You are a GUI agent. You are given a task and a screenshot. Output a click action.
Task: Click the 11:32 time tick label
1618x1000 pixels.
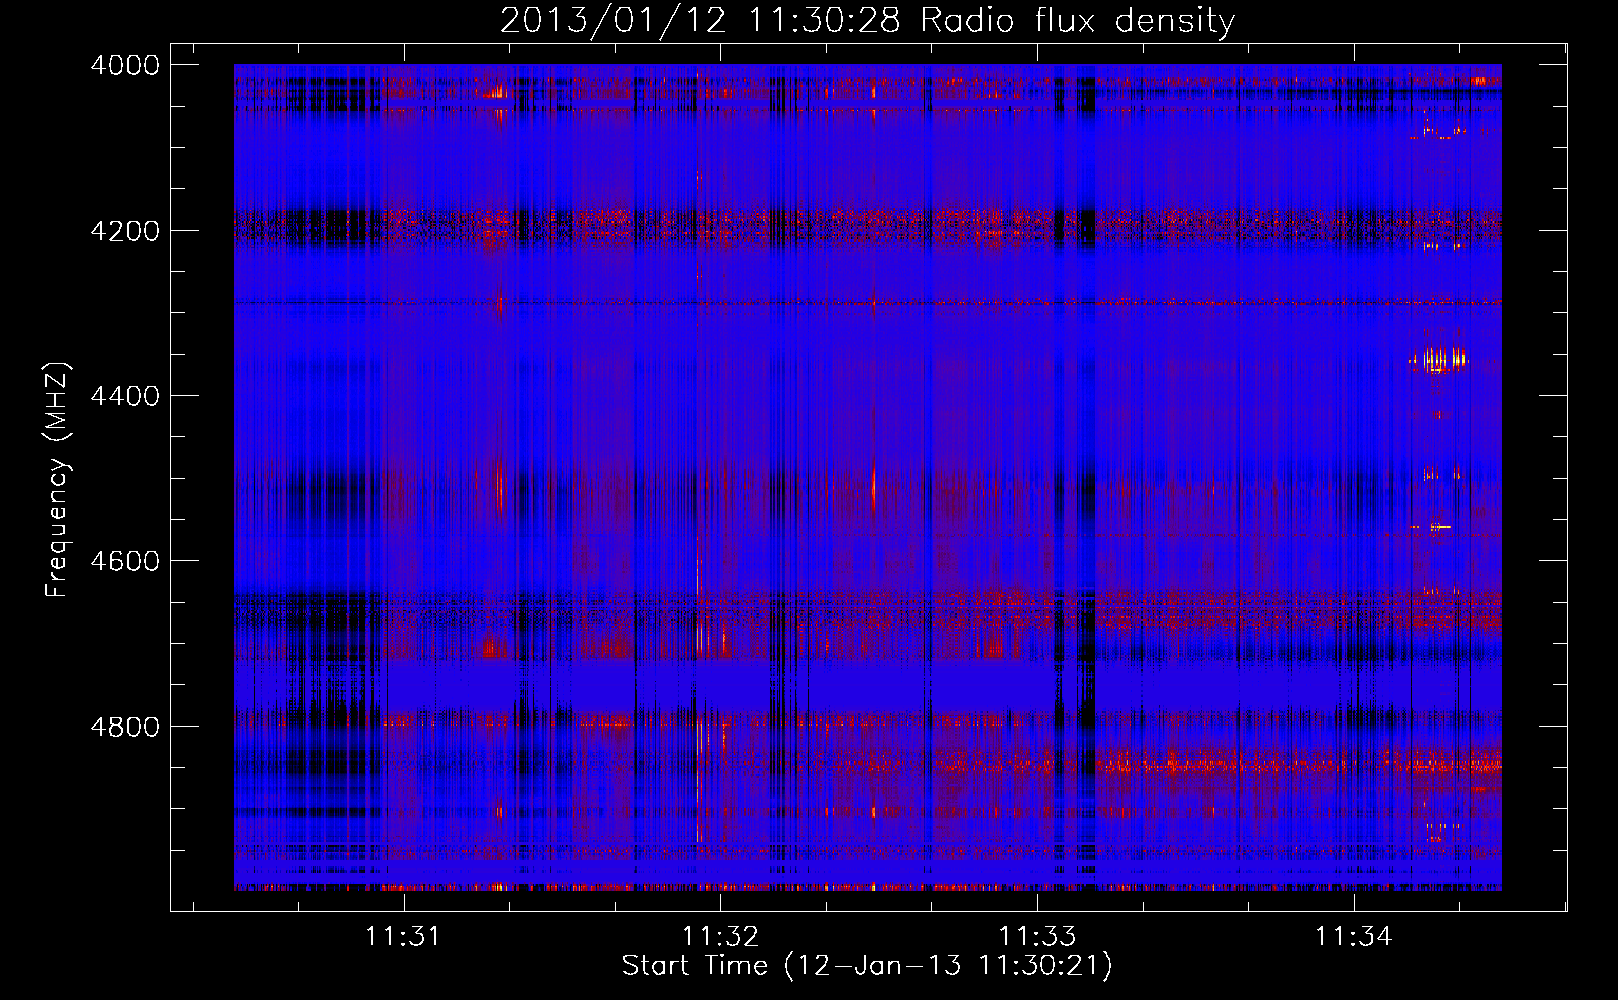tap(720, 936)
